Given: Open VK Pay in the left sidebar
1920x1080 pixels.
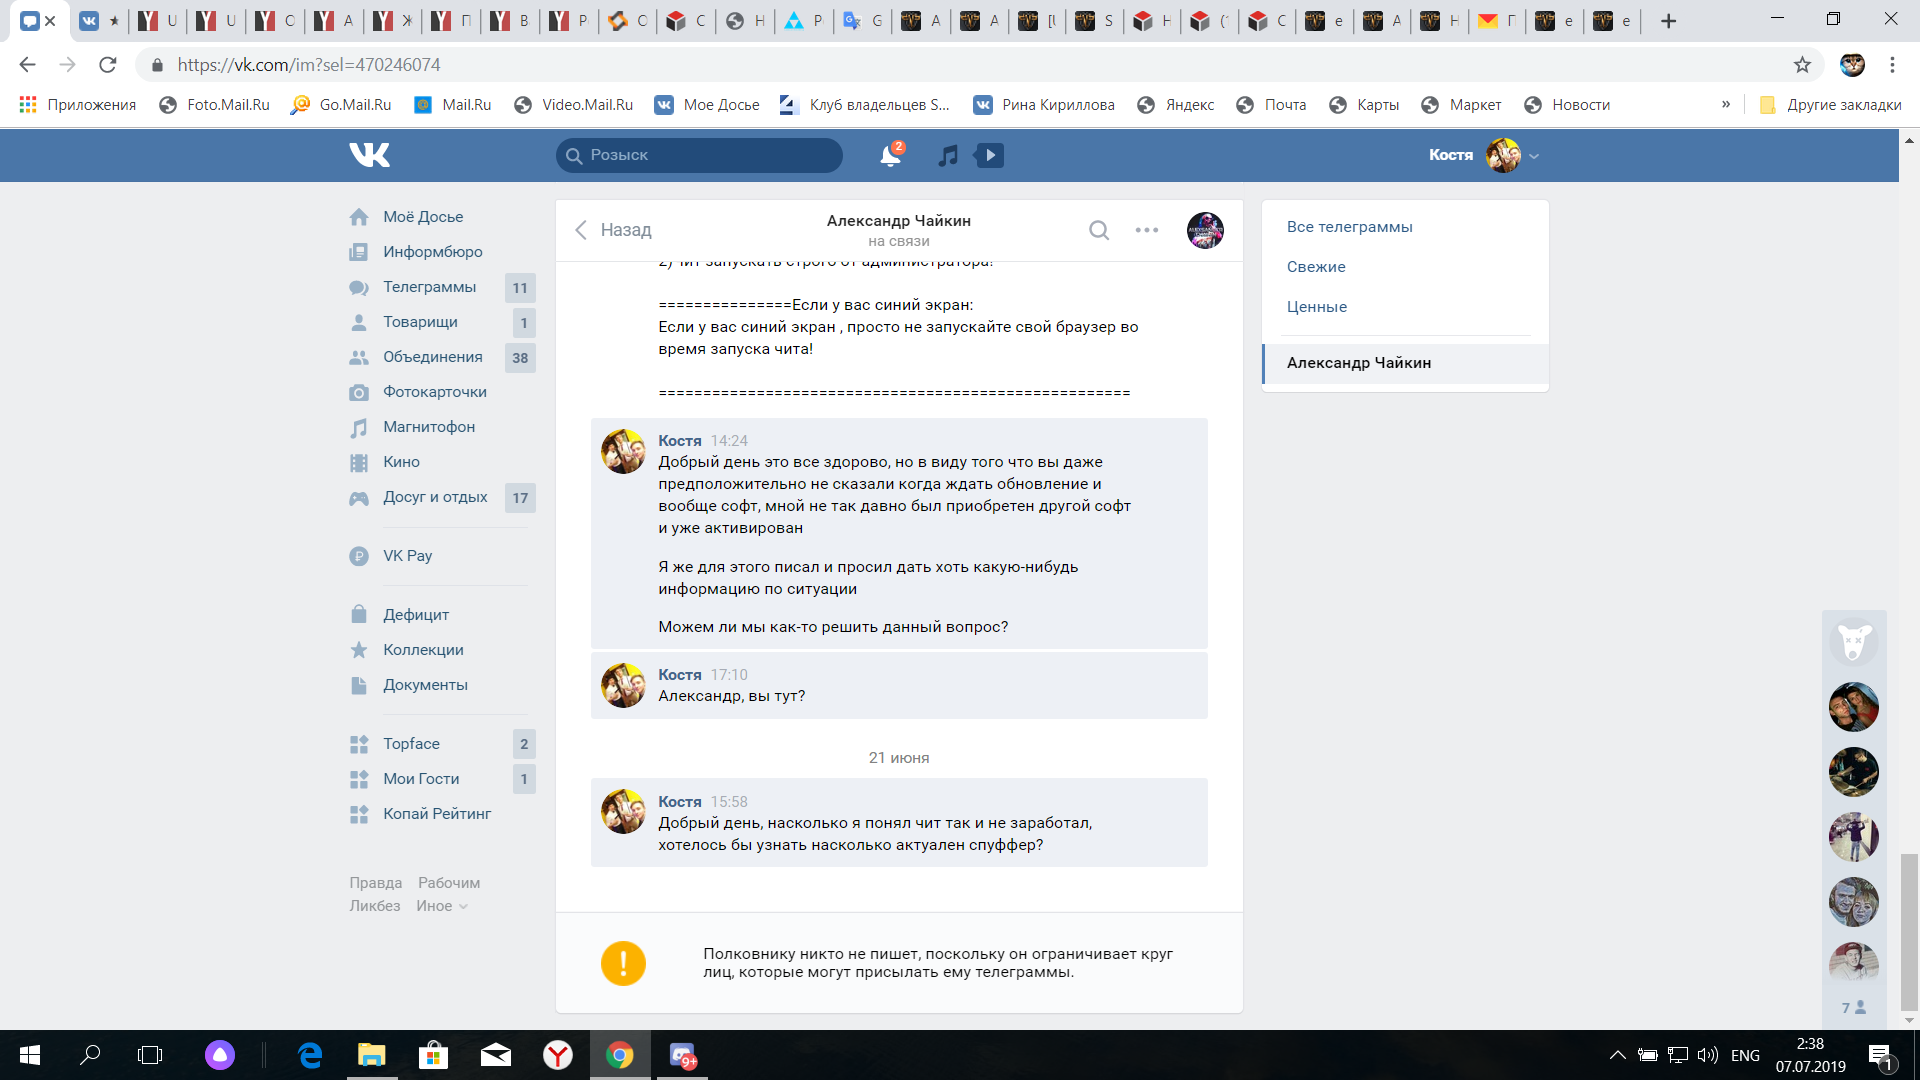Looking at the screenshot, I should click(x=407, y=556).
